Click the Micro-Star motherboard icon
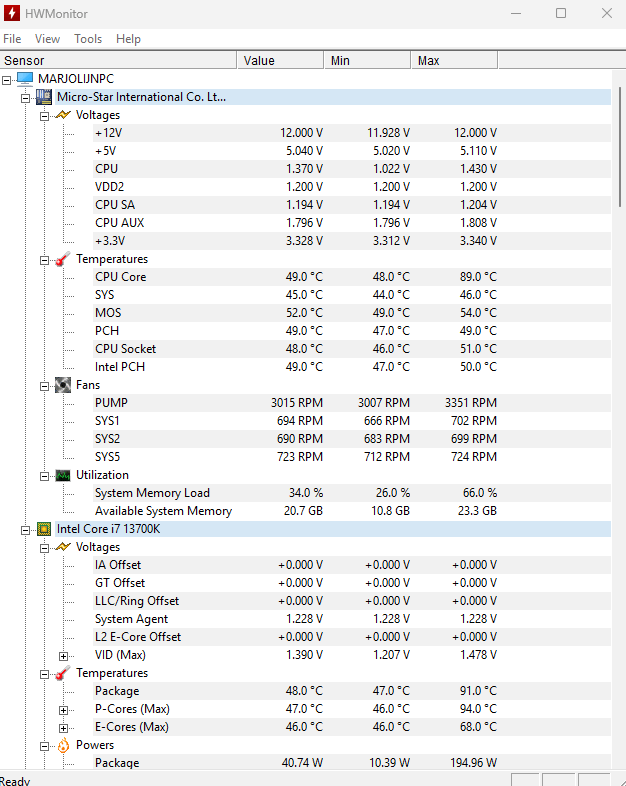 pos(44,97)
